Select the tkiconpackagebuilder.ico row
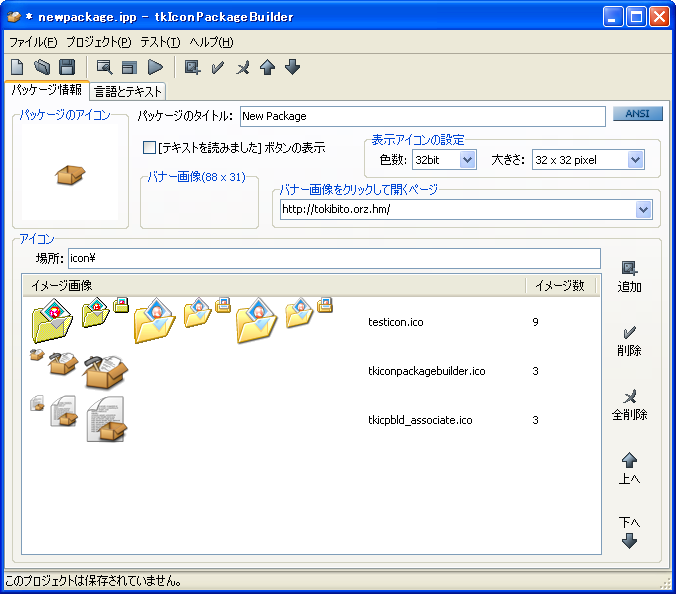The width and height of the screenshot is (676, 594). pyautogui.click(x=311, y=371)
